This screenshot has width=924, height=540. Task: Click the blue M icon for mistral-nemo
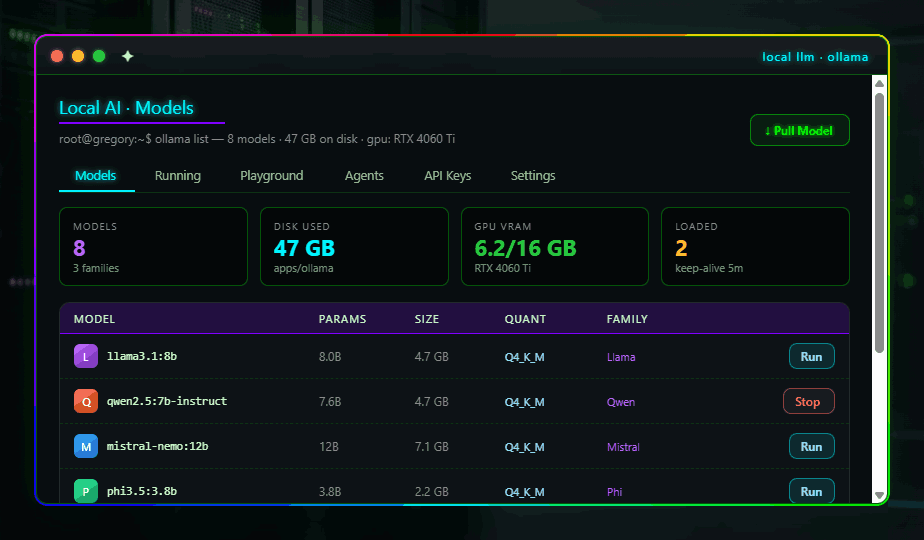pyautogui.click(x=85, y=446)
